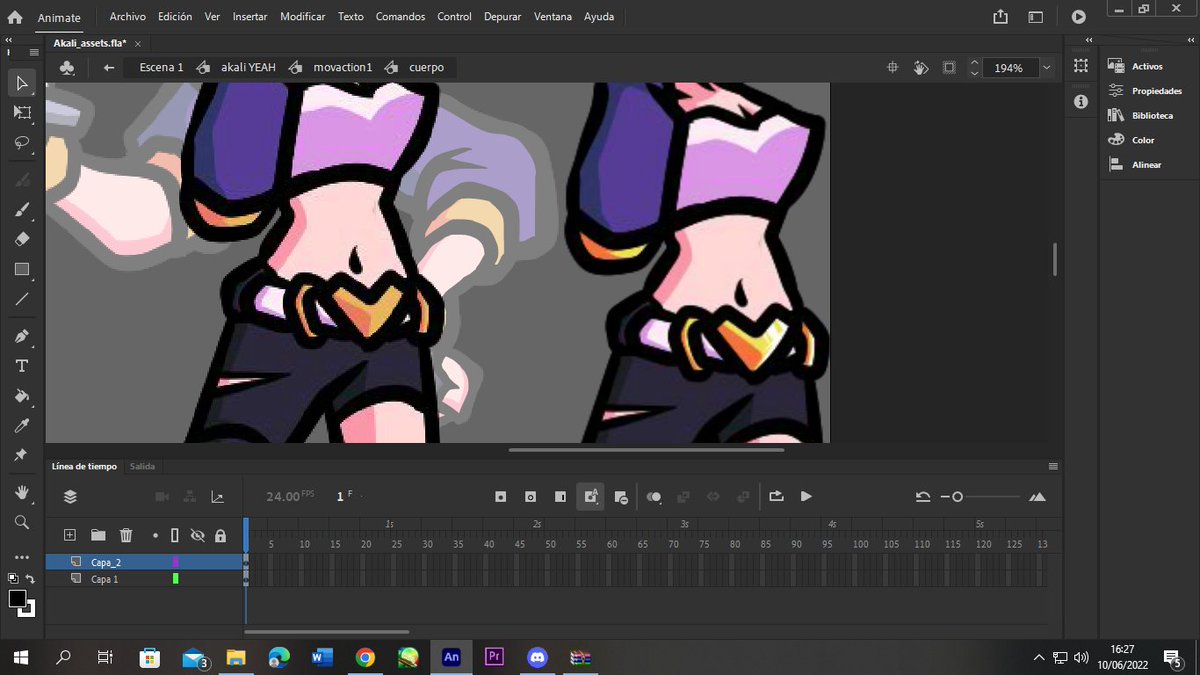Toggle visibility for all layers
Image resolution: width=1200 pixels, height=675 pixels.
pos(198,536)
